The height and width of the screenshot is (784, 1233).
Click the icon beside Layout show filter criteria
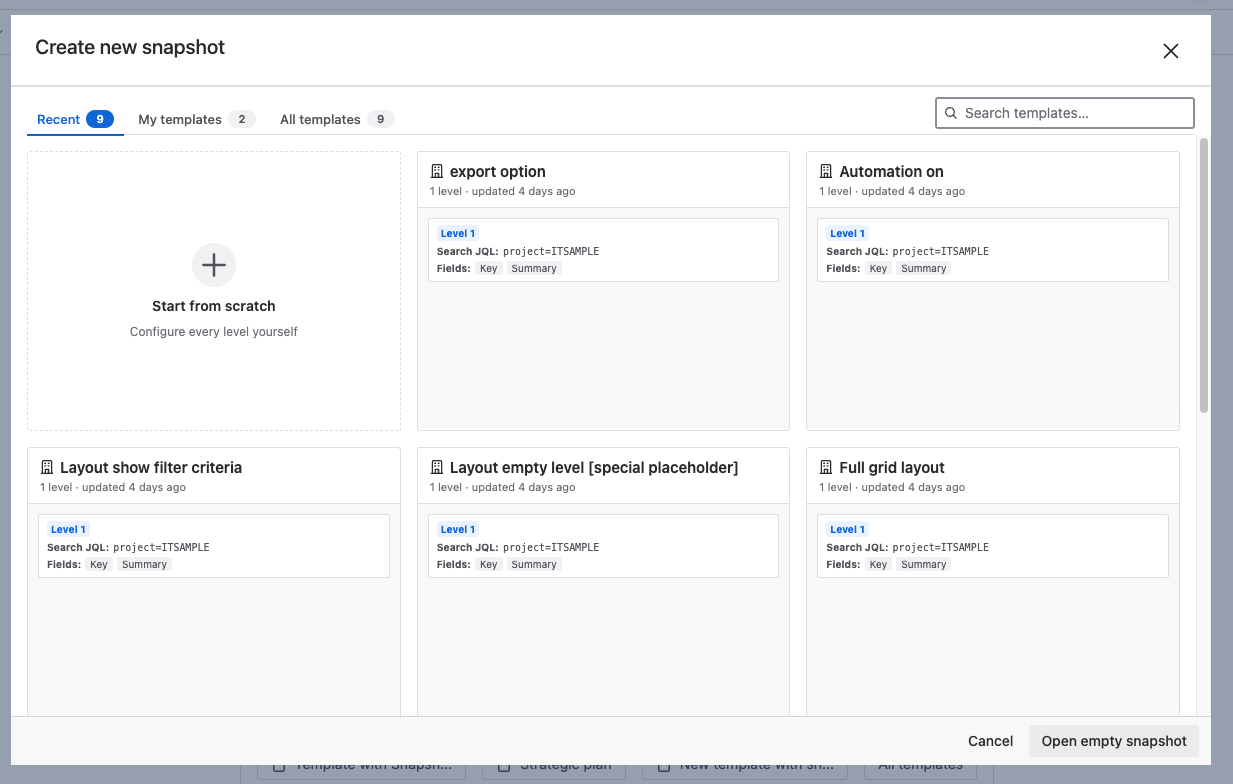pyautogui.click(x=47, y=468)
